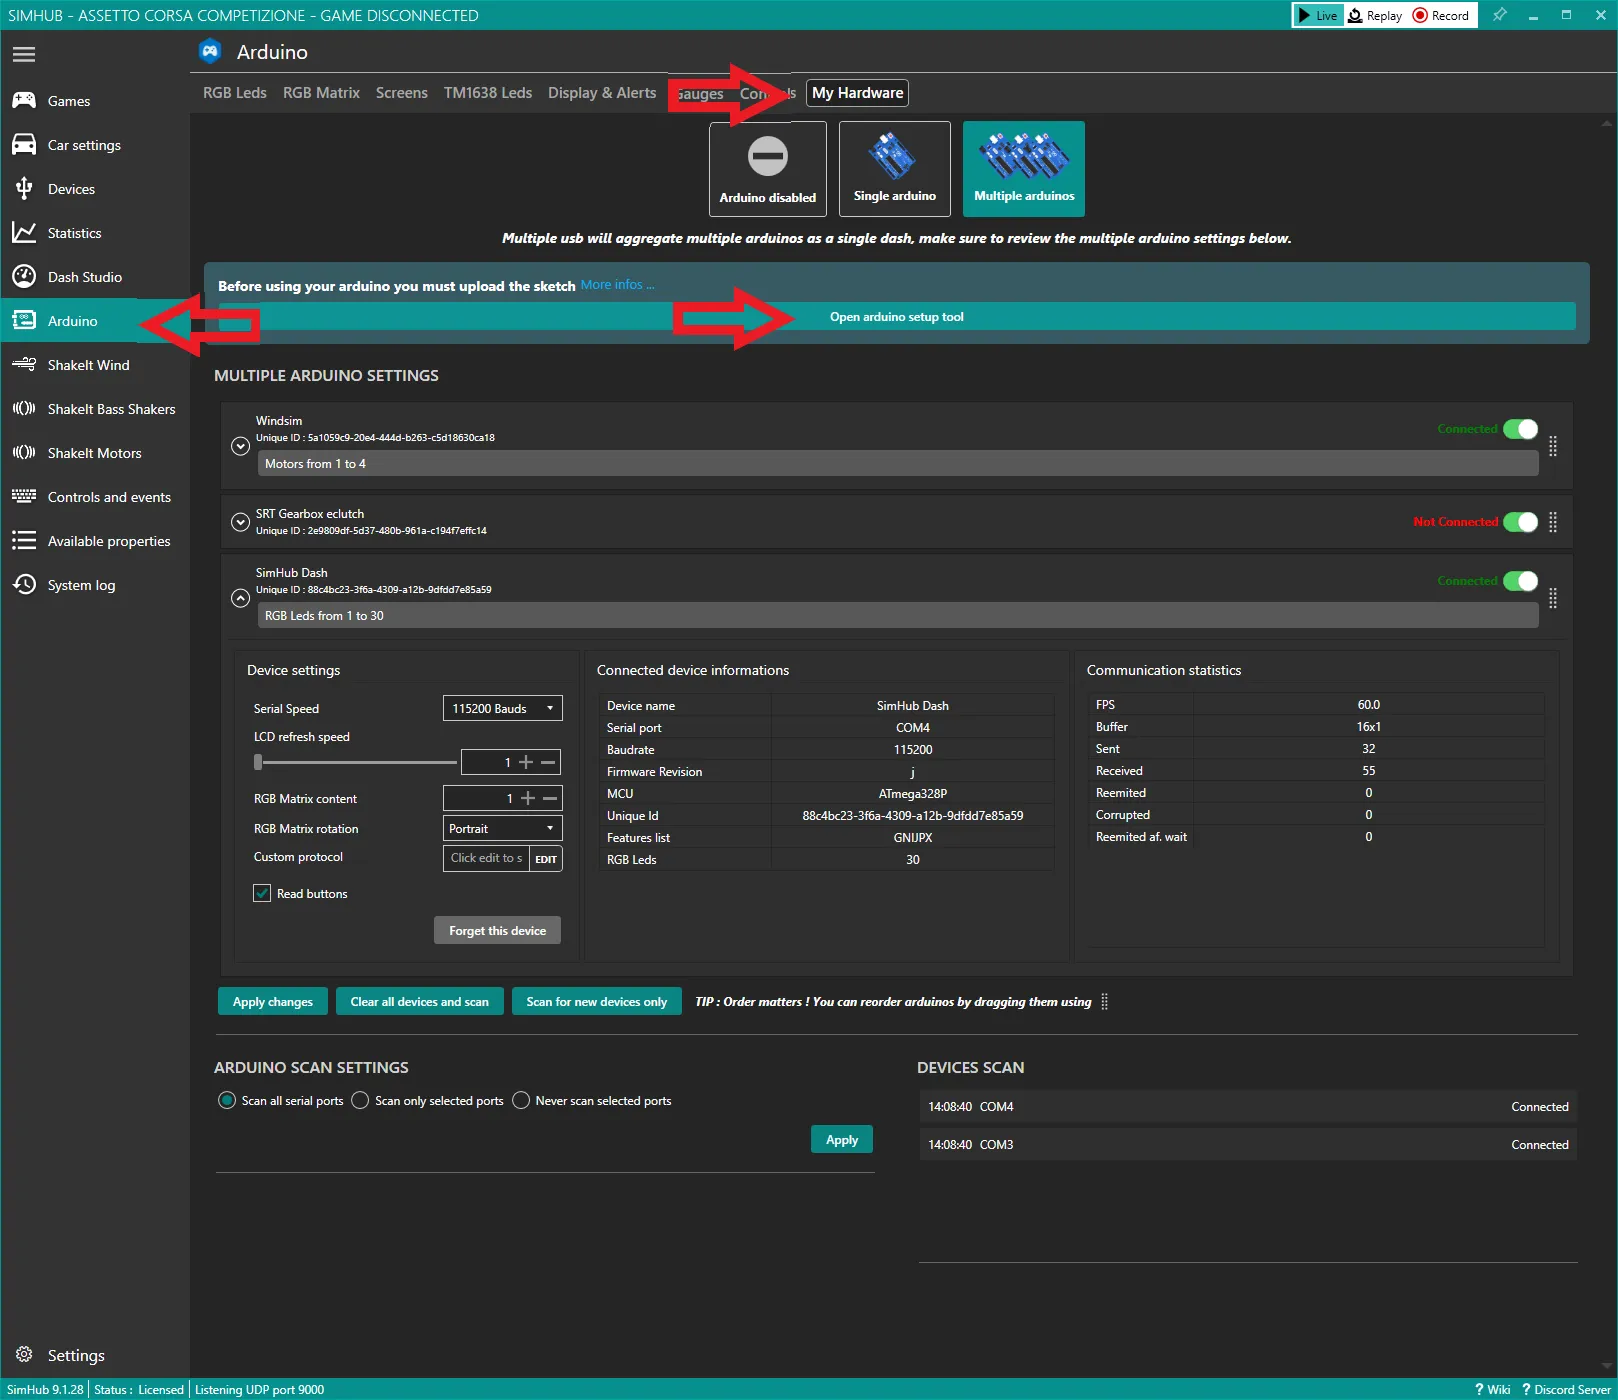Click the Forget this device button
1618x1400 pixels.
pos(497,930)
